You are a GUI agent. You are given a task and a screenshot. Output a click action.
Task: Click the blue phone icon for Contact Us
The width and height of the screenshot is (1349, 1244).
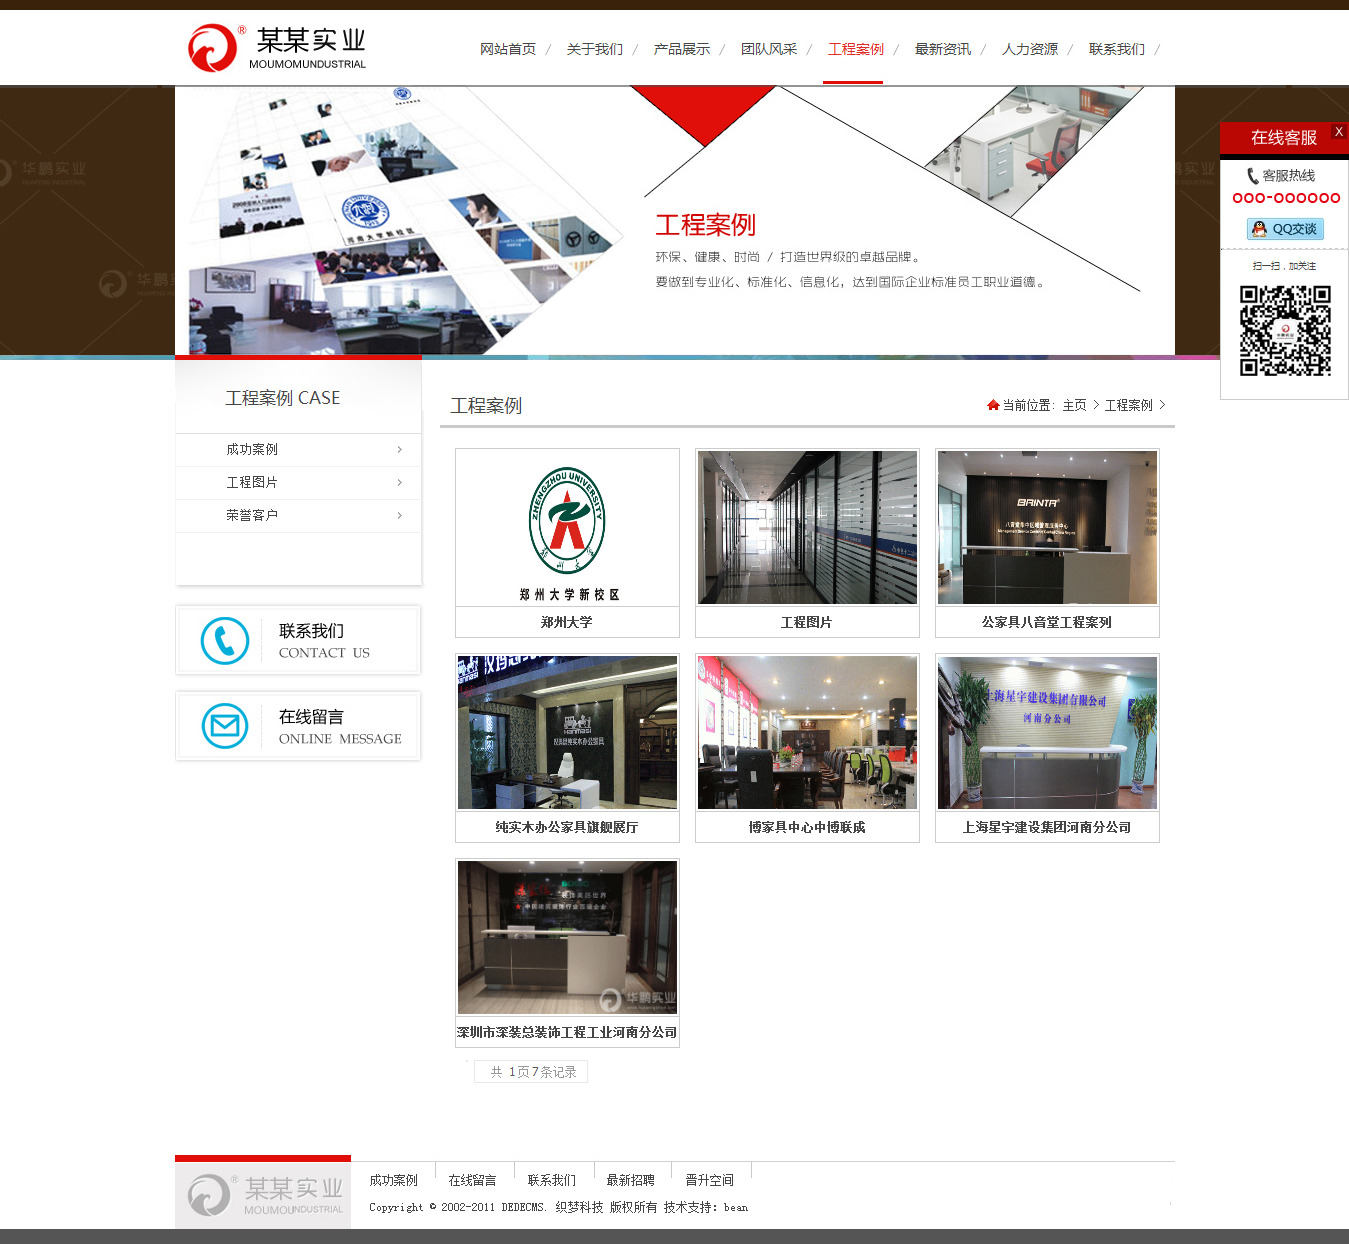coord(225,641)
